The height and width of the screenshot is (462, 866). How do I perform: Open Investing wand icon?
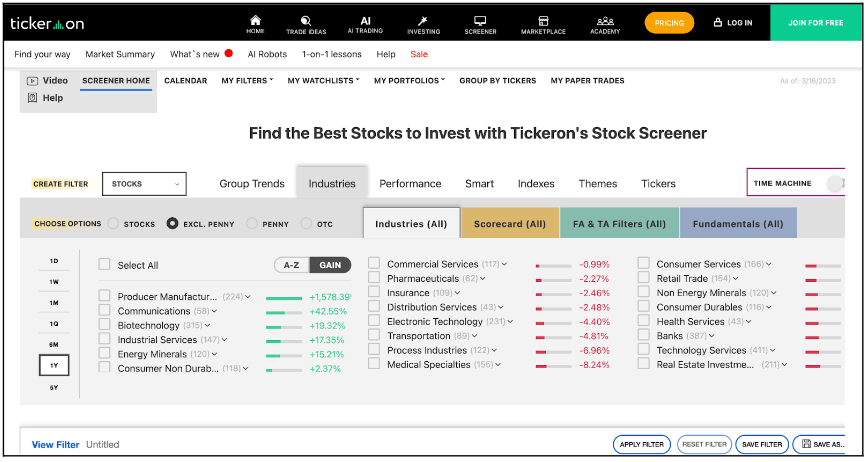coord(423,21)
